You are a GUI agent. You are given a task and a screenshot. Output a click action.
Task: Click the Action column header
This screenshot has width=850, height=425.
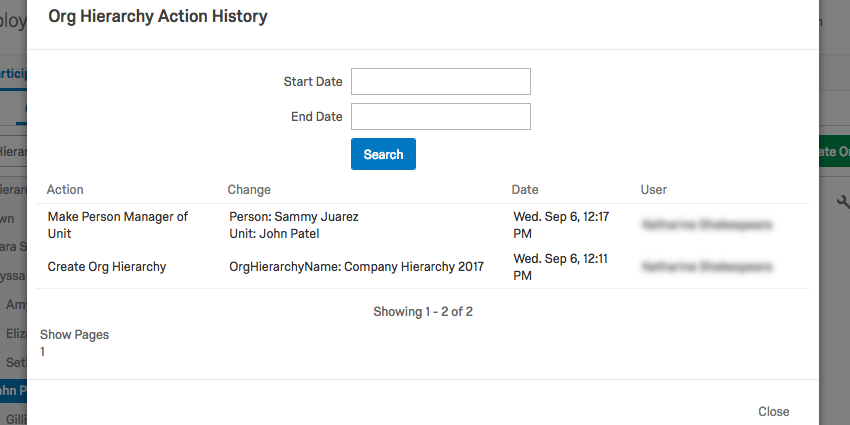coord(65,190)
